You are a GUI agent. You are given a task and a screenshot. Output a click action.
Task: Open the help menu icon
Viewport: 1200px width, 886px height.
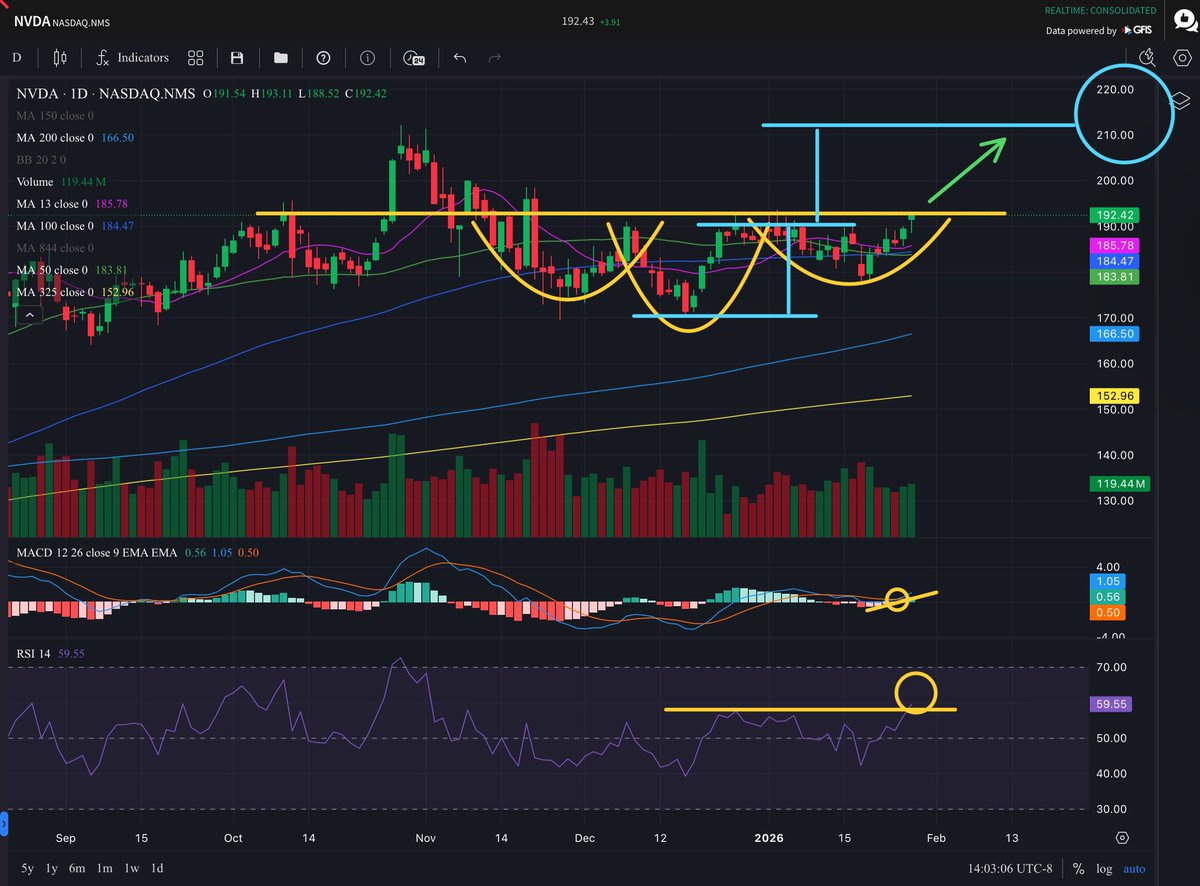click(x=323, y=57)
